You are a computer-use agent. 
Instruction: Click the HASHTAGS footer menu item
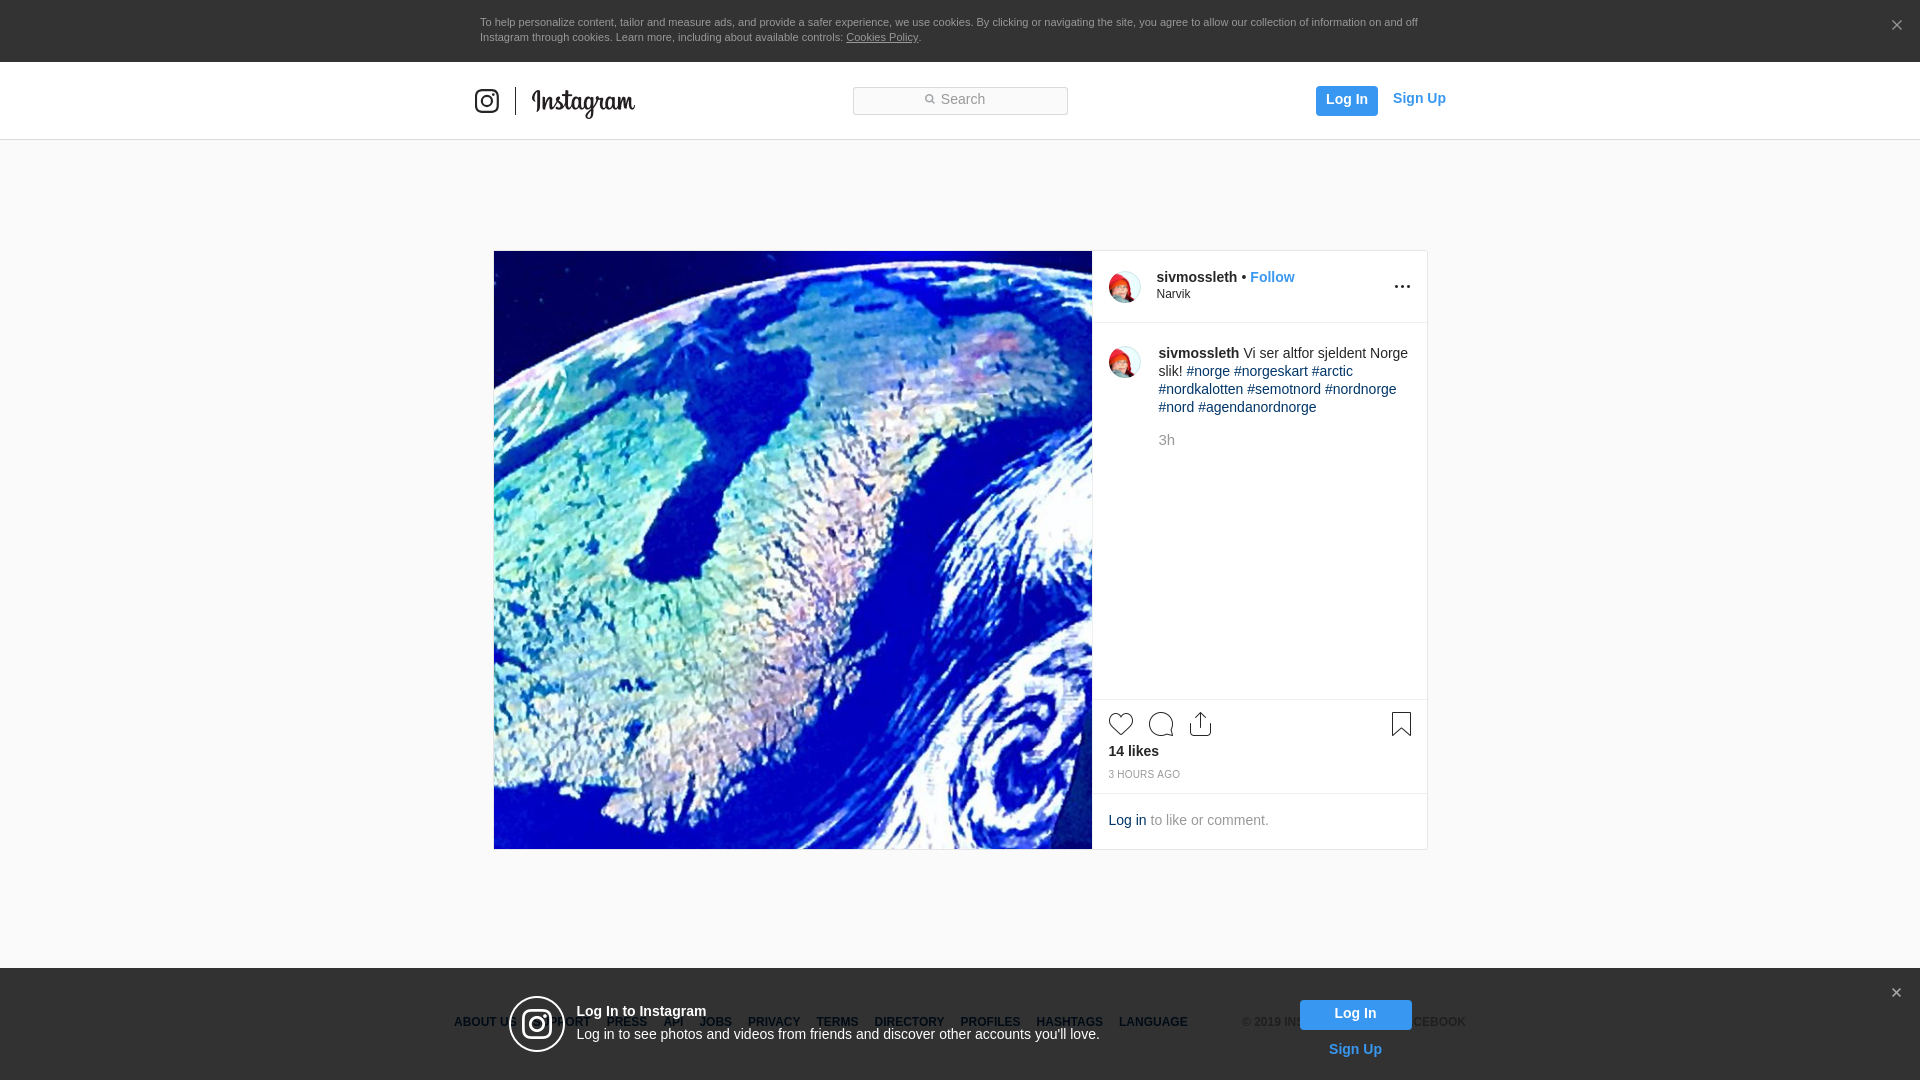point(1069,1022)
